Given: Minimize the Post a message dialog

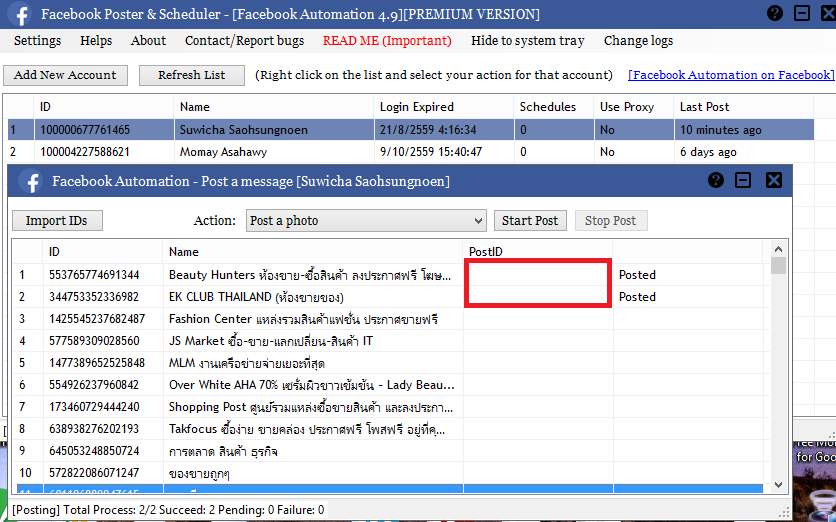Looking at the screenshot, I should point(743,180).
